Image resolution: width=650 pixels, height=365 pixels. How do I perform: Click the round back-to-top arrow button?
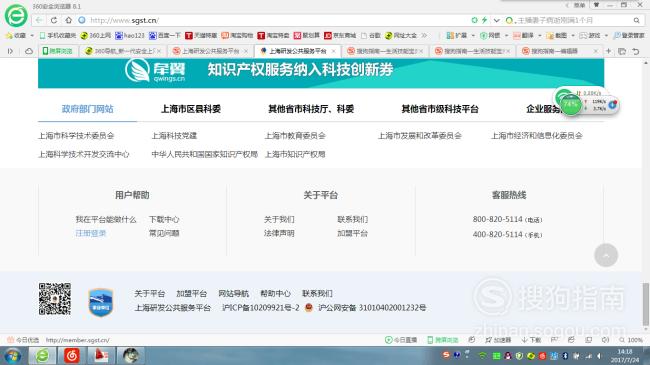[606, 255]
